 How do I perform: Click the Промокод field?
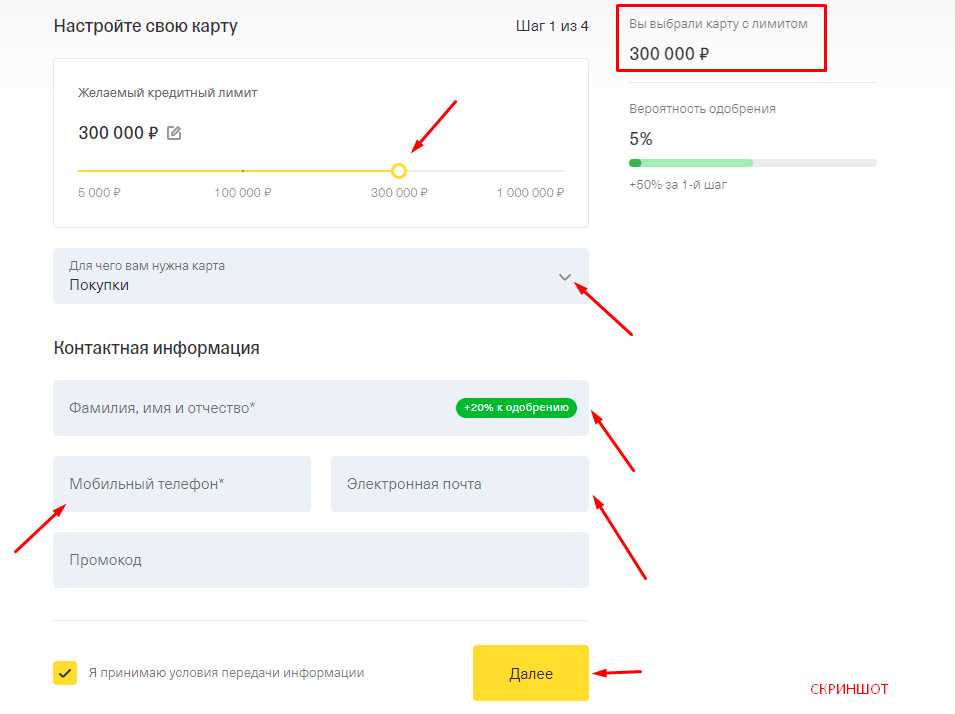point(321,560)
